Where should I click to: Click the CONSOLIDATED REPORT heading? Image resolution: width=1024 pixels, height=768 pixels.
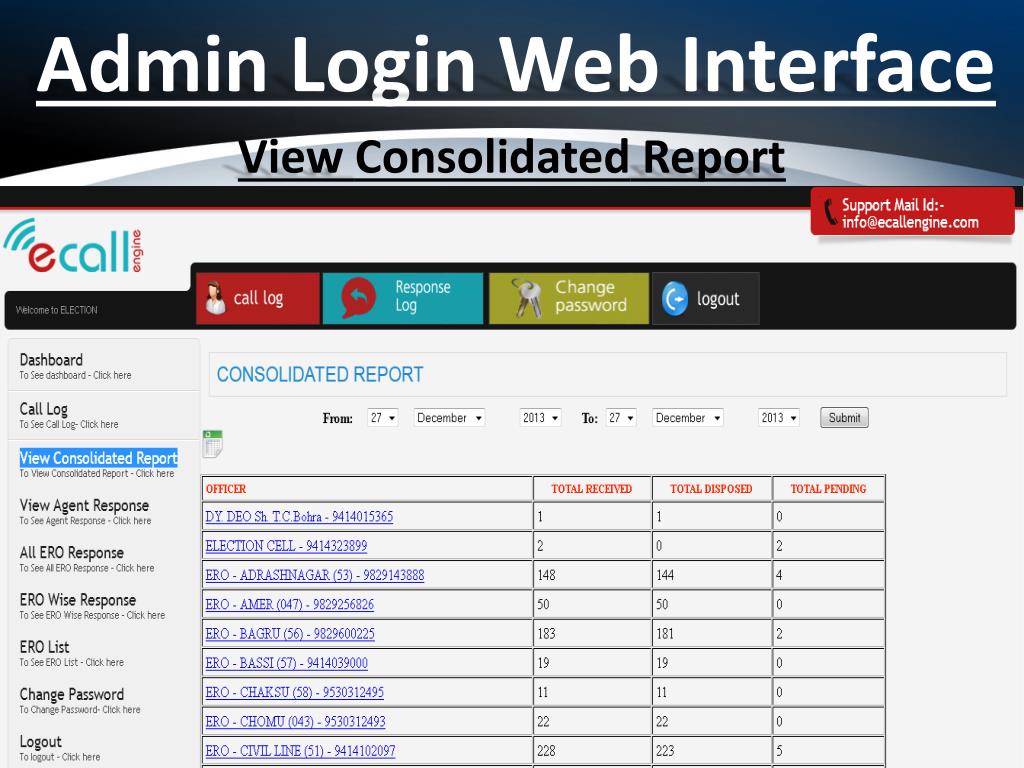pos(320,374)
